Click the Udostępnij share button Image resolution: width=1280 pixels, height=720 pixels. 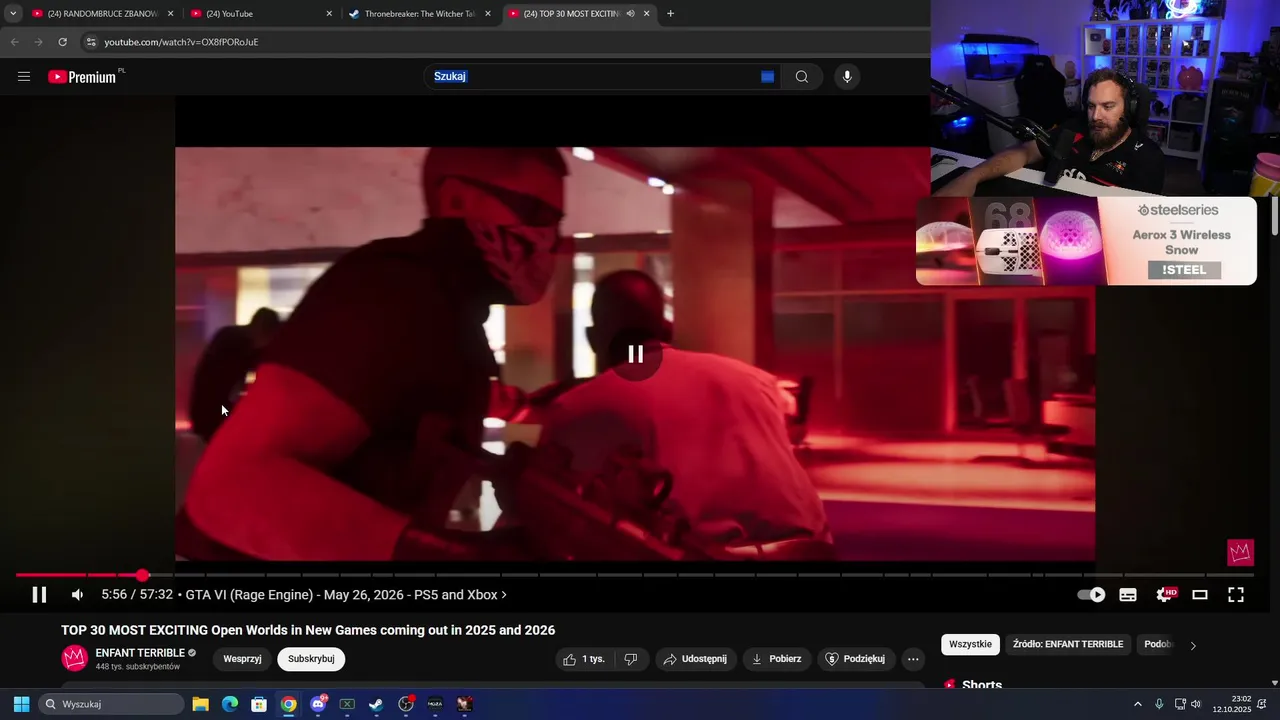click(696, 659)
